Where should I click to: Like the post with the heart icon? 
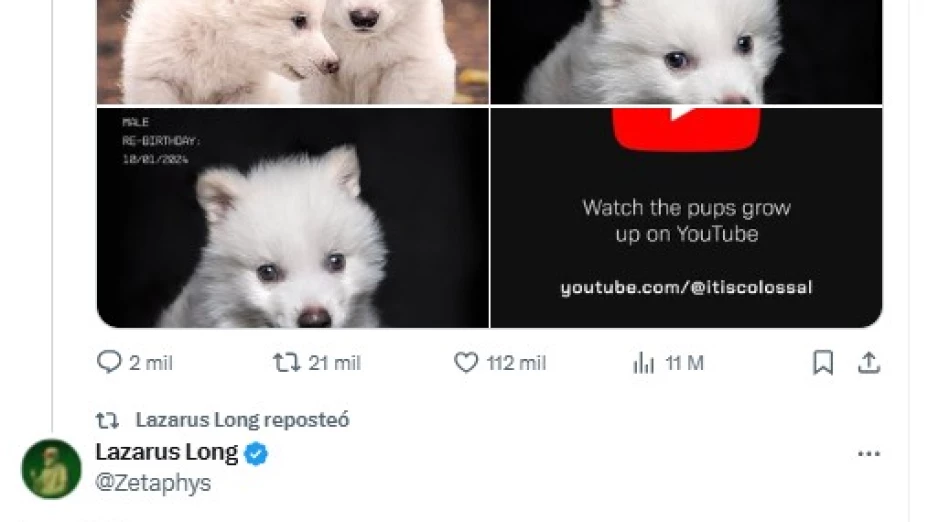(x=466, y=362)
